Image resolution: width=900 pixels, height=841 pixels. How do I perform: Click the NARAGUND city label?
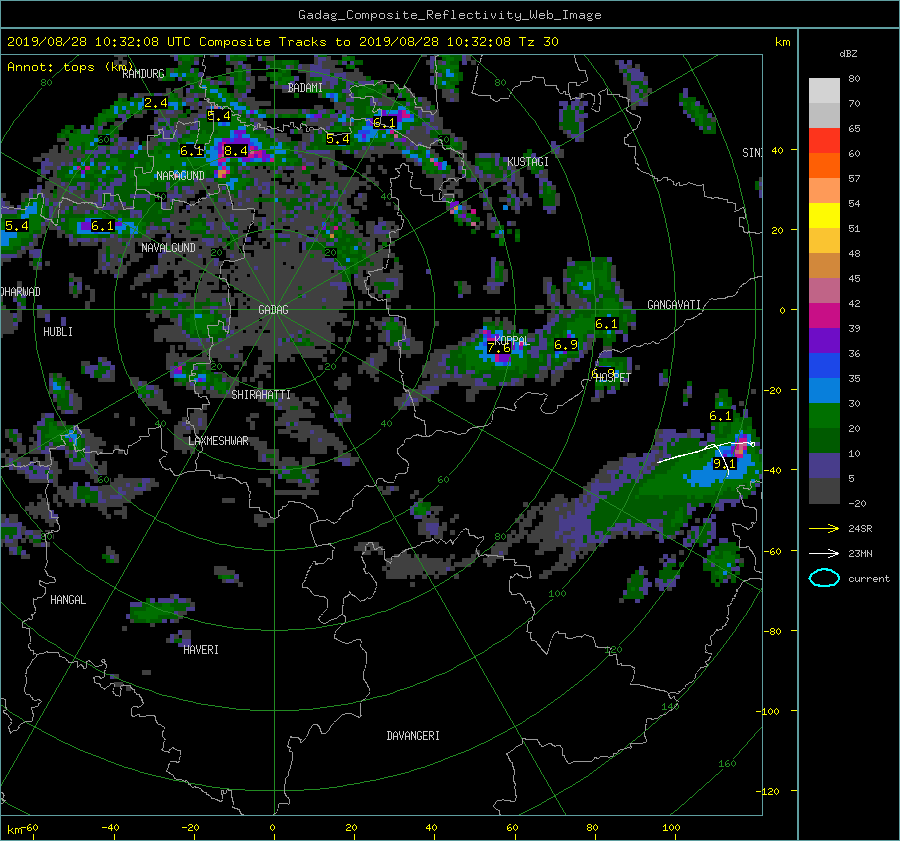180,176
